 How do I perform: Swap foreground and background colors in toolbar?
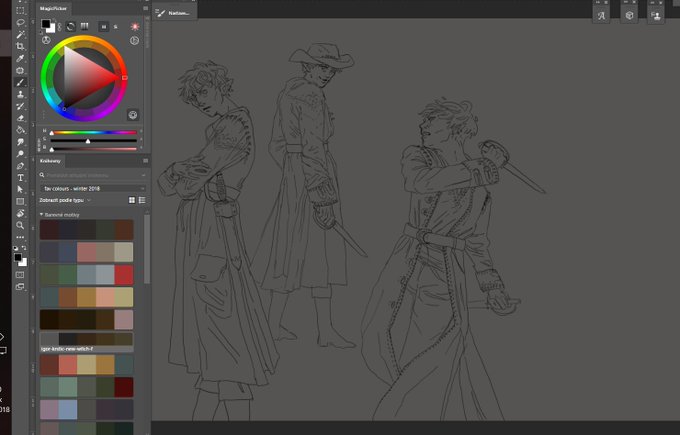(24, 248)
